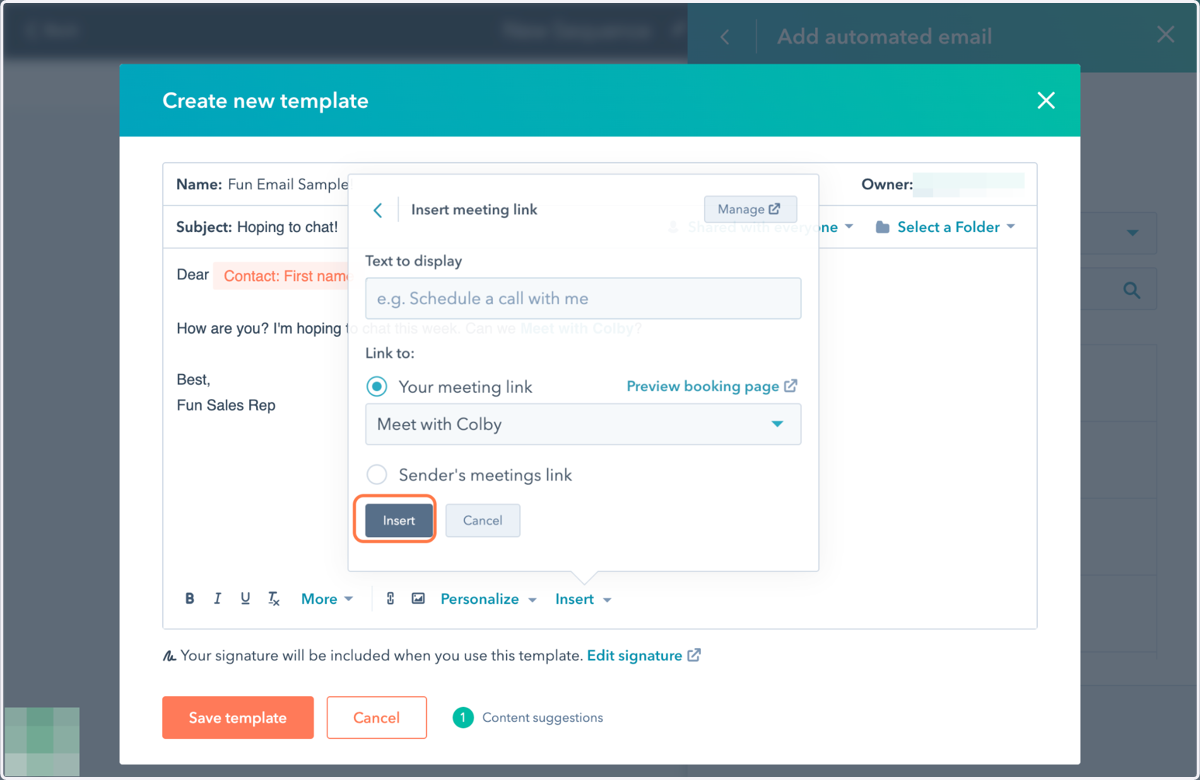This screenshot has width=1200, height=780.
Task: Apply italic formatting in the editor toolbar
Action: [x=217, y=599]
